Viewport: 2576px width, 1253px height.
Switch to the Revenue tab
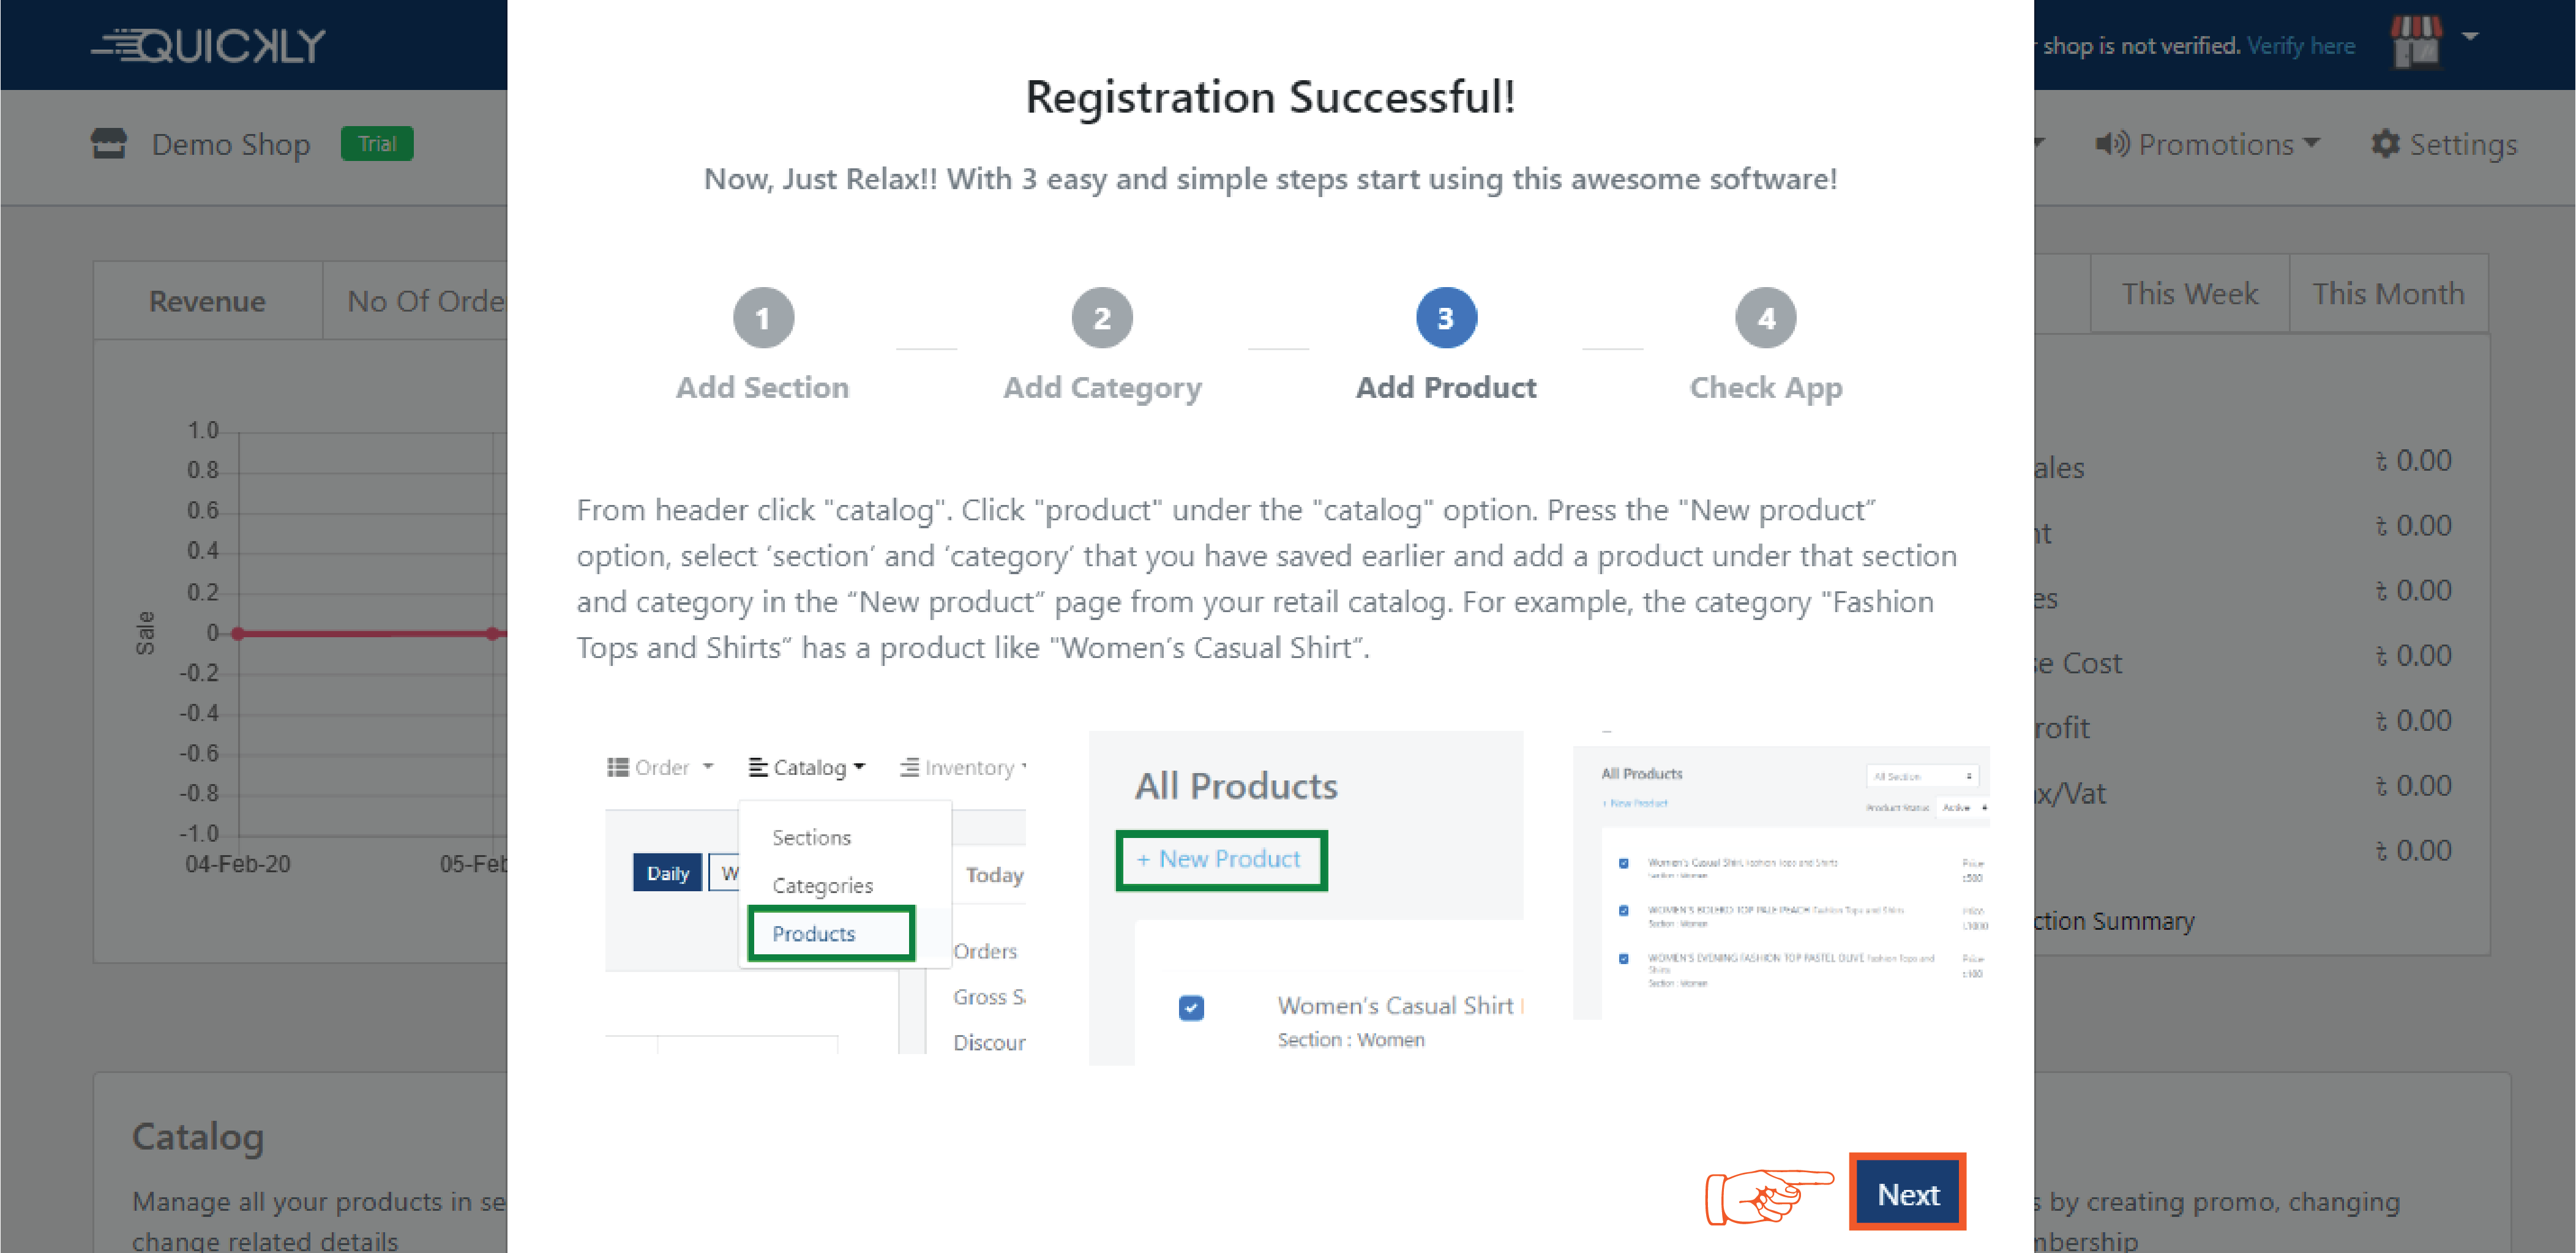(207, 301)
